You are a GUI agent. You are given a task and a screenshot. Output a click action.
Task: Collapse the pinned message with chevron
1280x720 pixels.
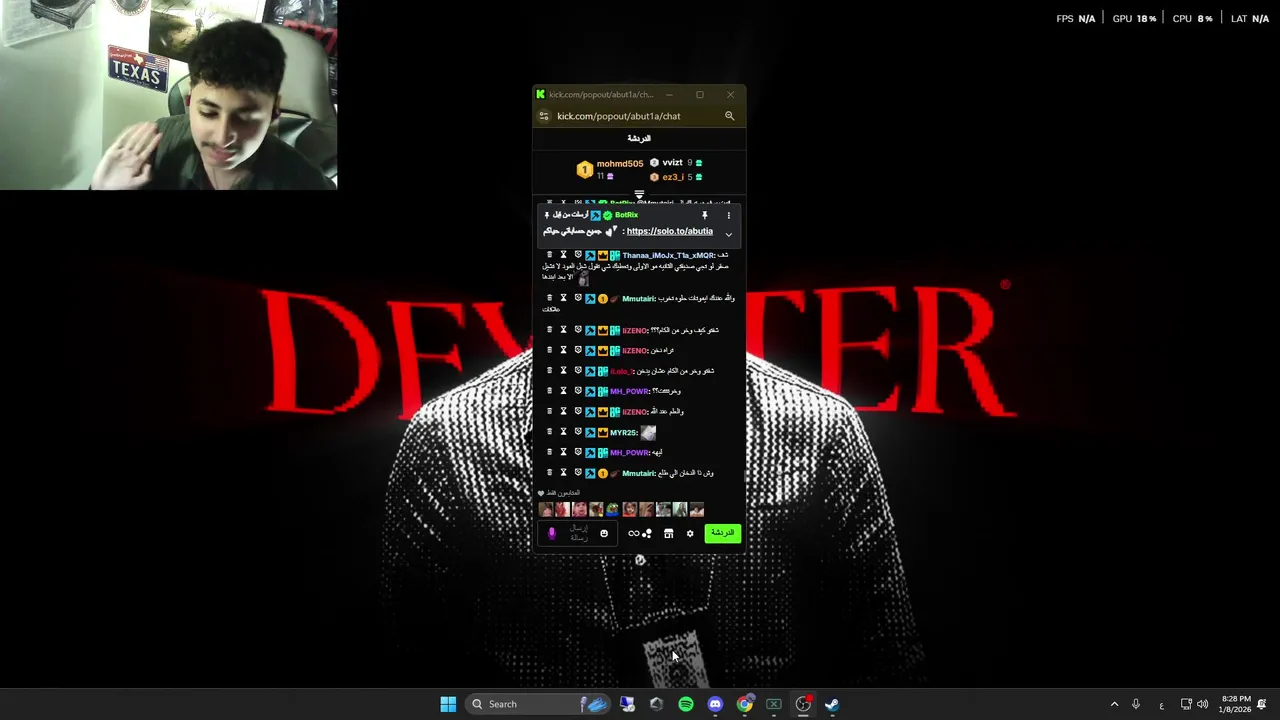coord(728,234)
